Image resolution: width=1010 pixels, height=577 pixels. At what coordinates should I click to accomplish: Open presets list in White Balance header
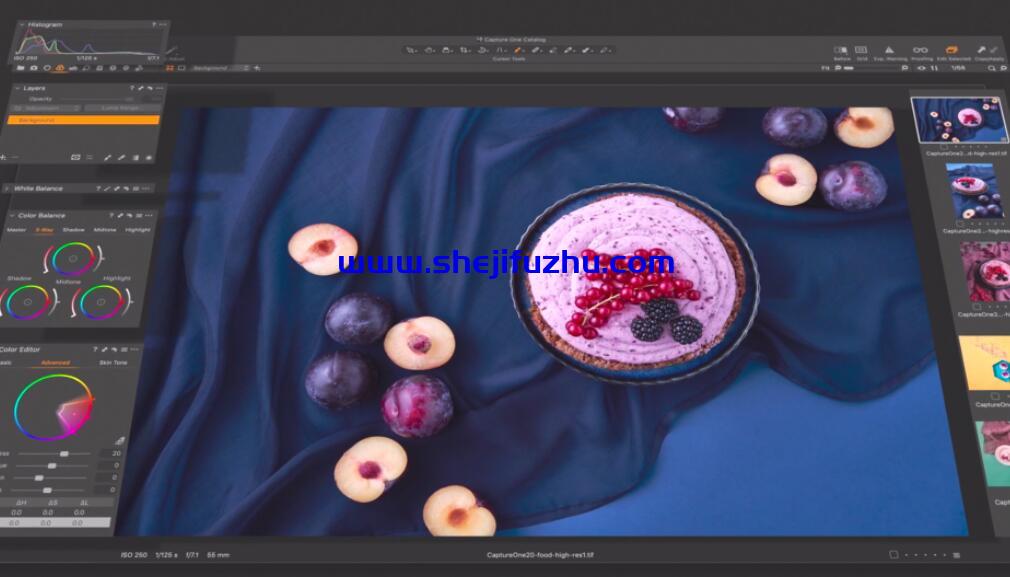point(135,189)
